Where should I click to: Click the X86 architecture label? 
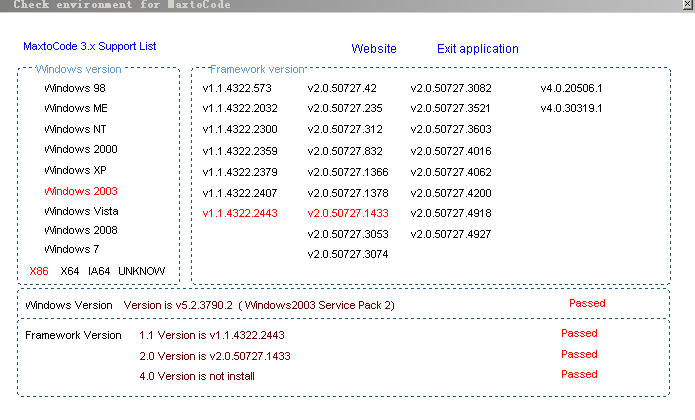[x=39, y=271]
